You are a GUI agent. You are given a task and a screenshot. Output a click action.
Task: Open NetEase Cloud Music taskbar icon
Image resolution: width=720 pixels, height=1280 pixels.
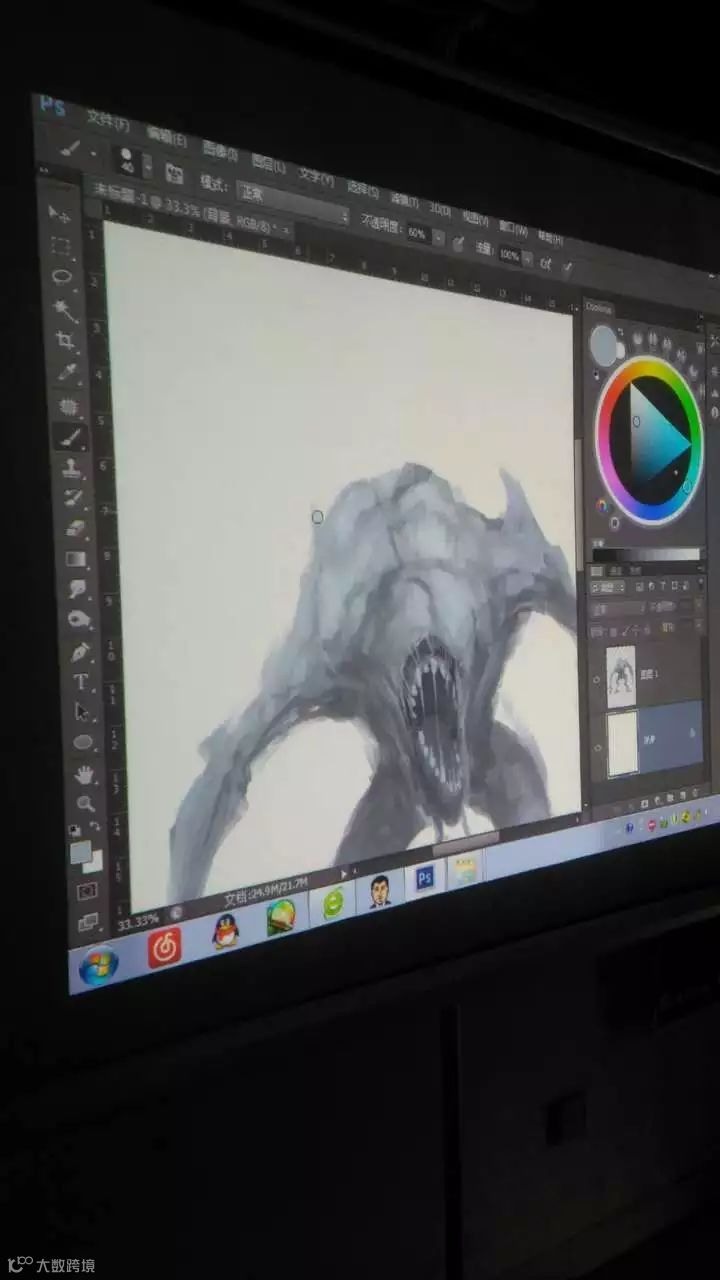point(165,947)
